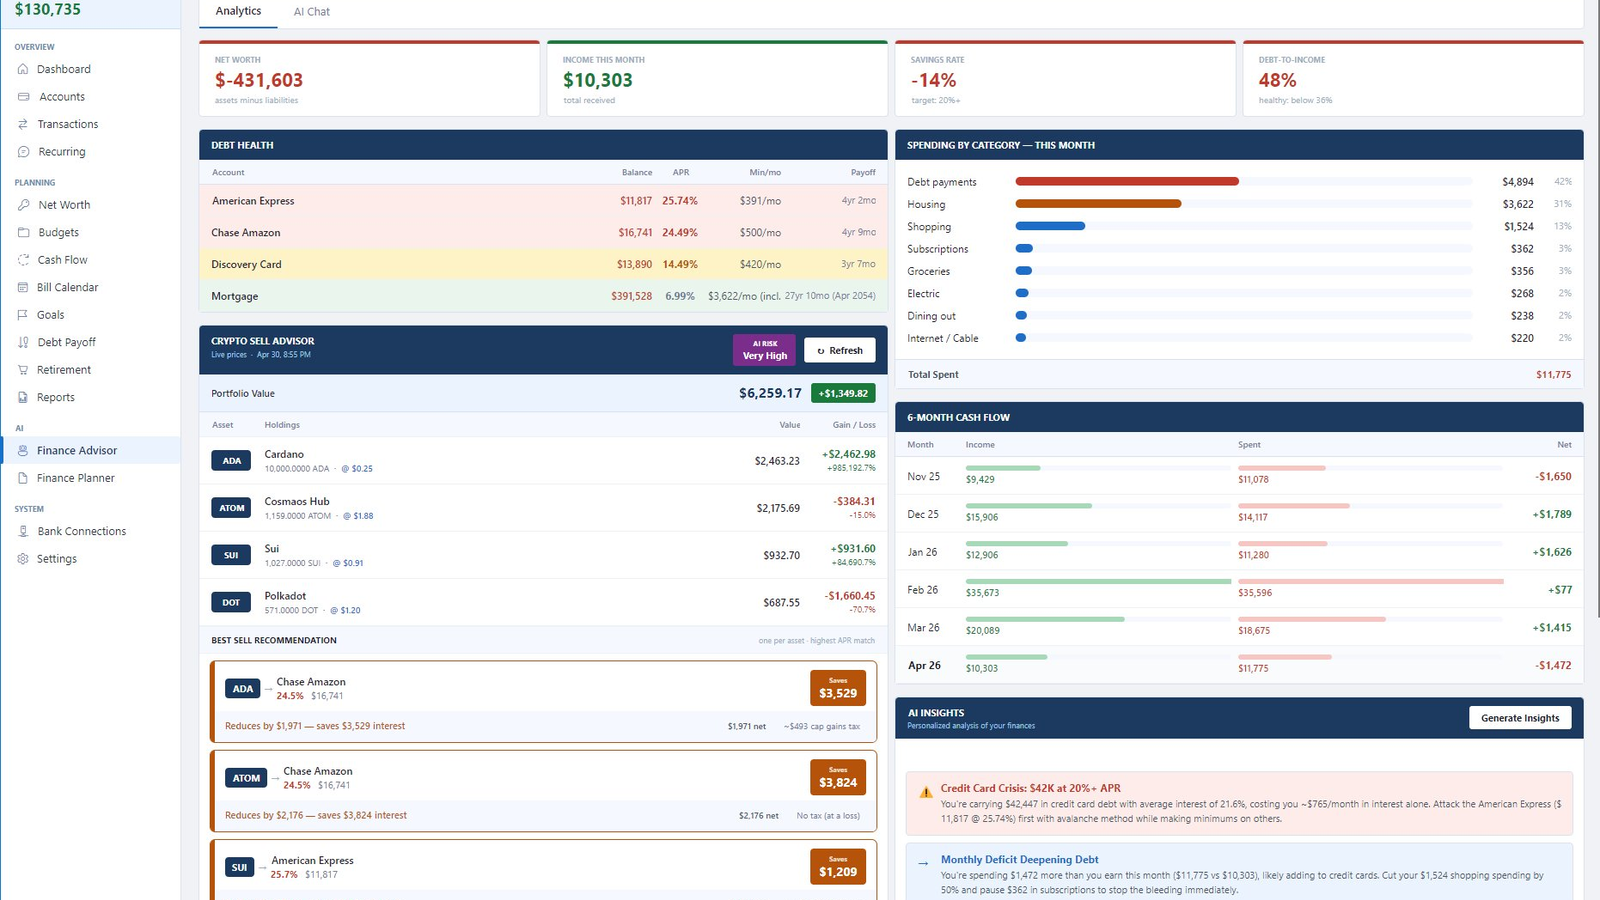Select the Transactions arrows icon
This screenshot has width=1600, height=900.
(23, 124)
